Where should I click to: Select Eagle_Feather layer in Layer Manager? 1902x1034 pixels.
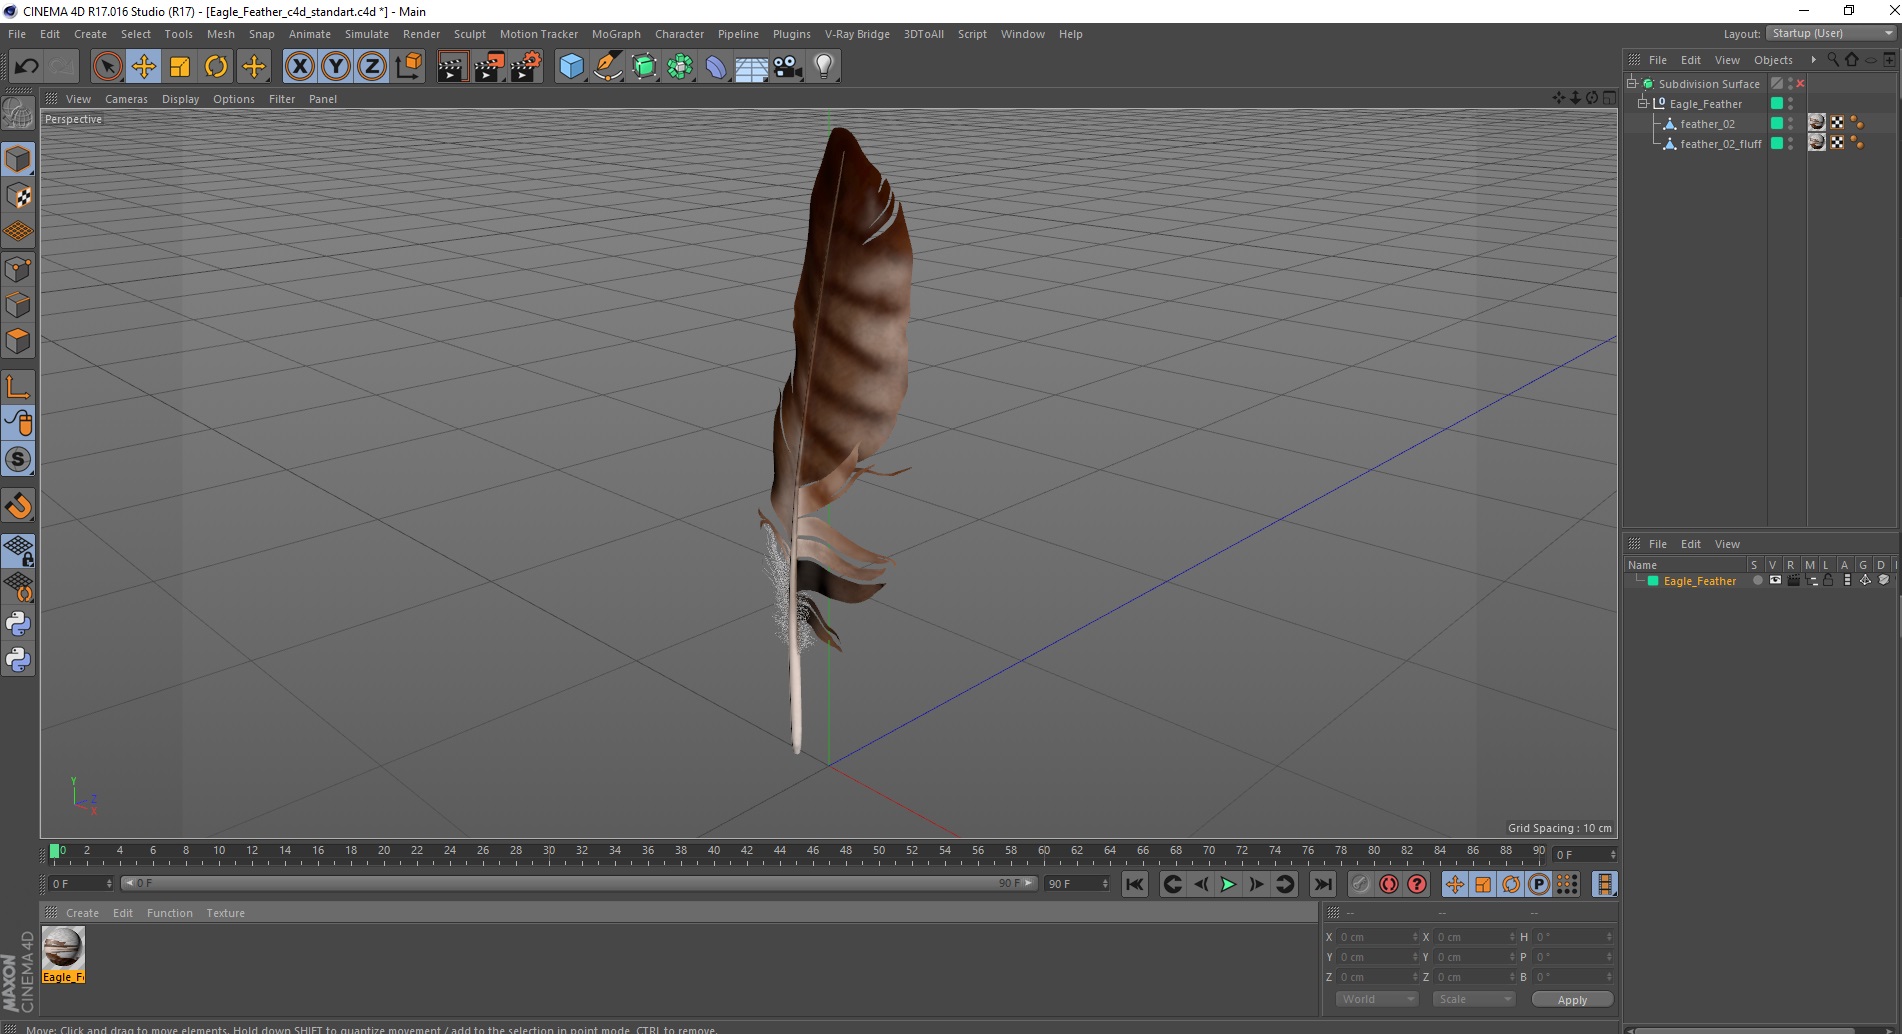coord(1699,581)
